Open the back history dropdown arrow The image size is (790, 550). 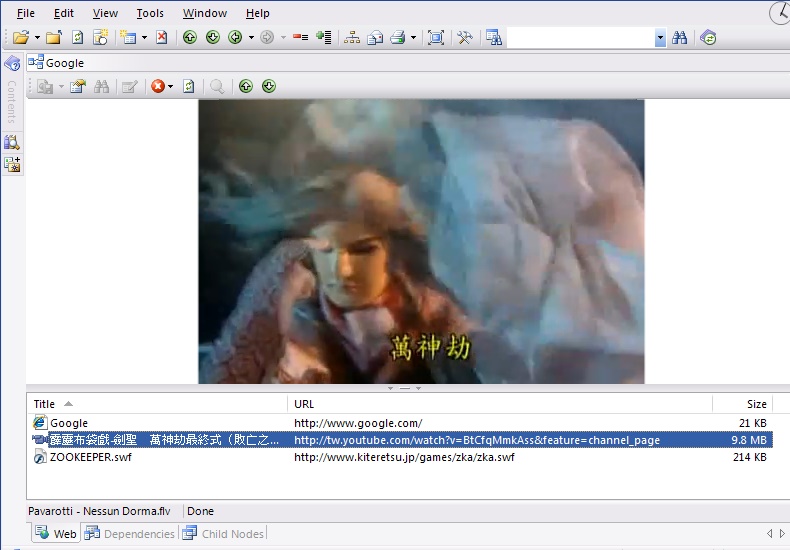[251, 37]
